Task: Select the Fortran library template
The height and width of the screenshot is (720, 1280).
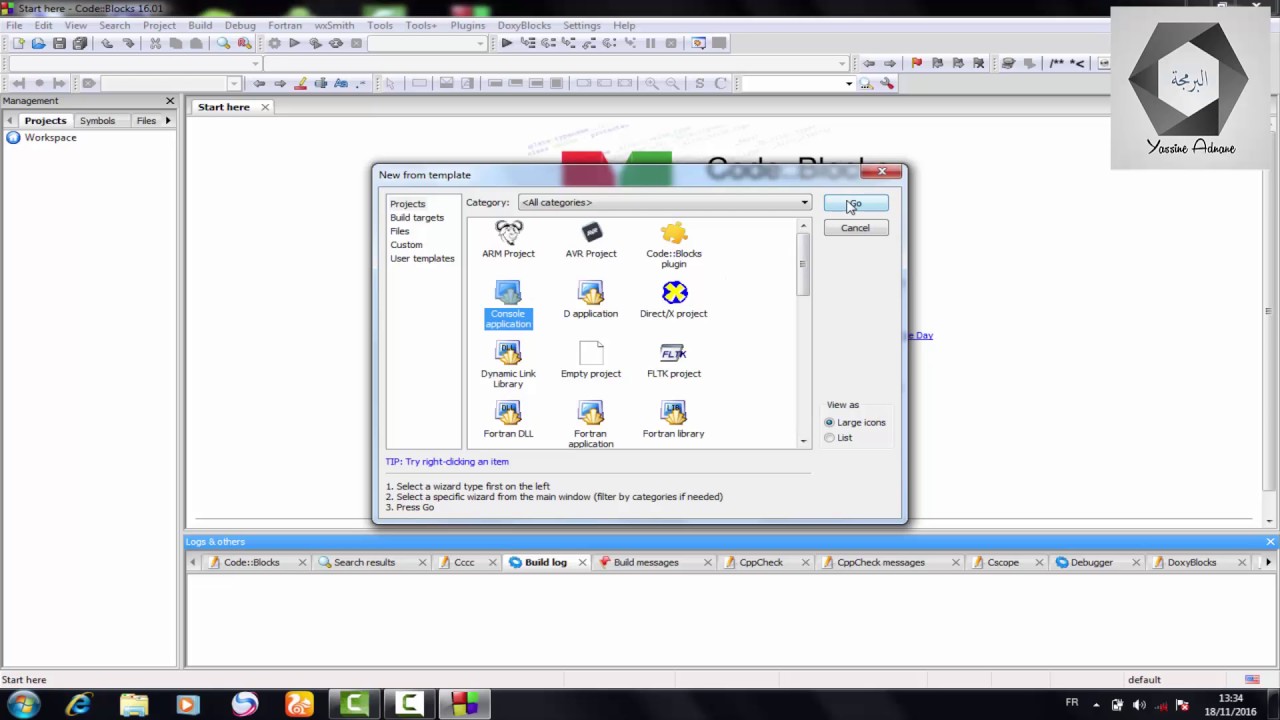Action: click(x=674, y=420)
